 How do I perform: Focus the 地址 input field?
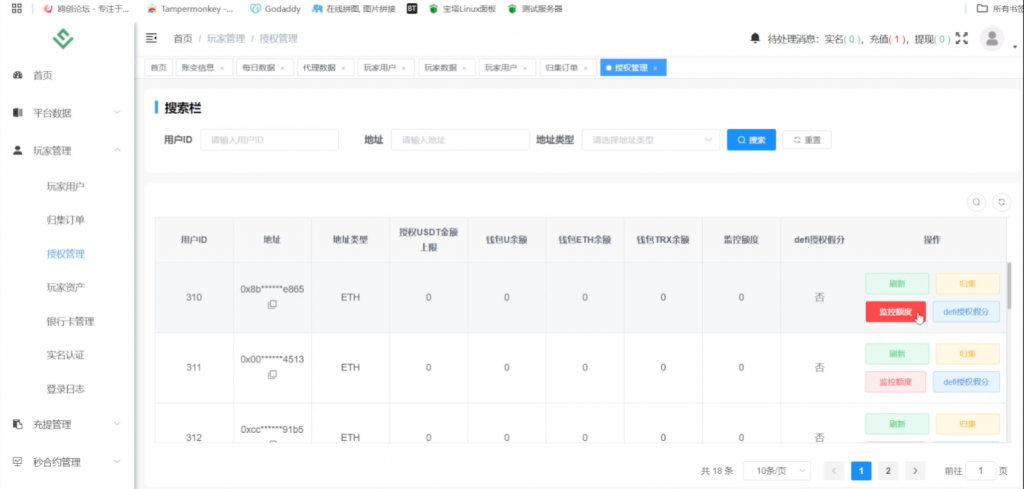pos(460,140)
